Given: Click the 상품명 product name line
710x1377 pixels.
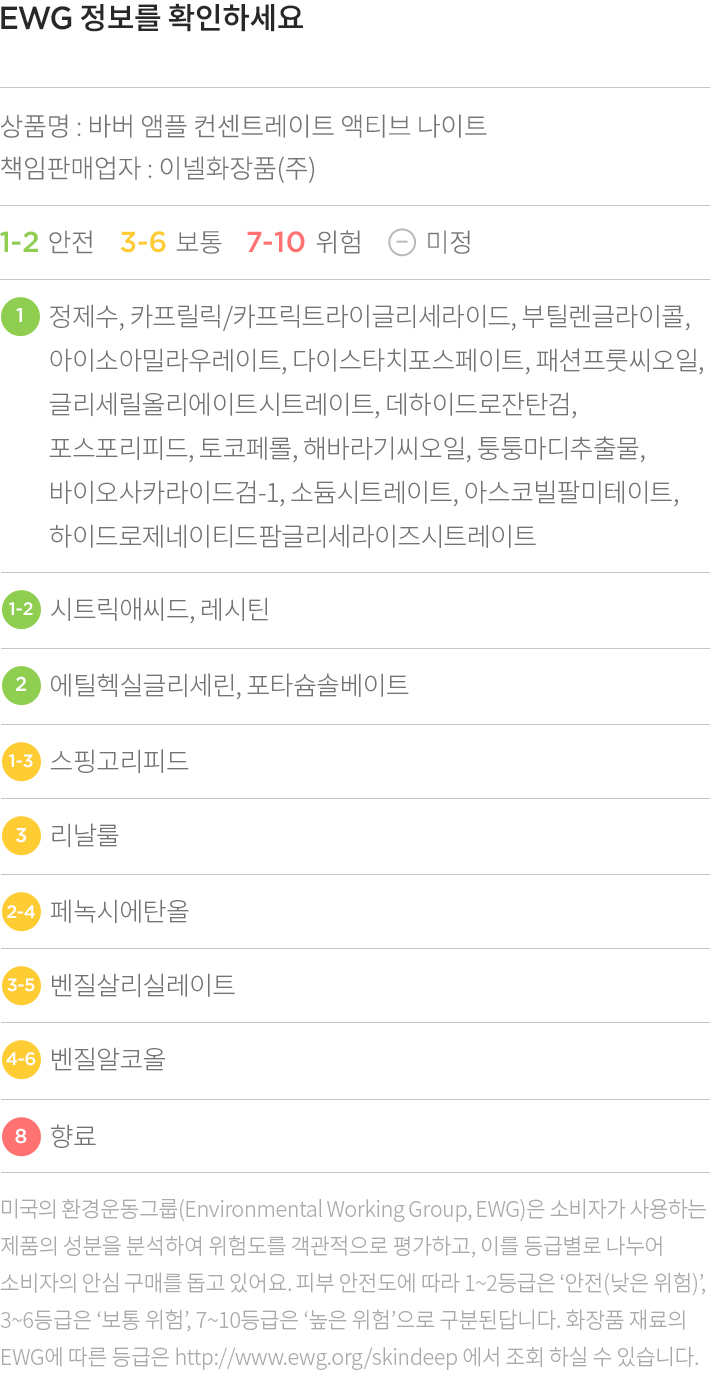Looking at the screenshot, I should tap(243, 126).
